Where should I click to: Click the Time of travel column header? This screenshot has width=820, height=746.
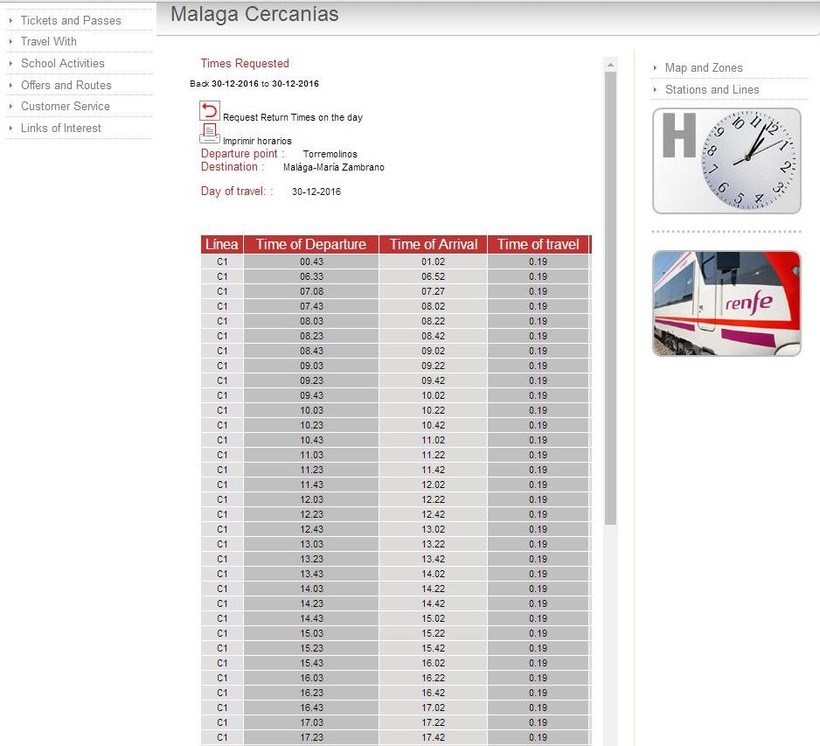(538, 244)
